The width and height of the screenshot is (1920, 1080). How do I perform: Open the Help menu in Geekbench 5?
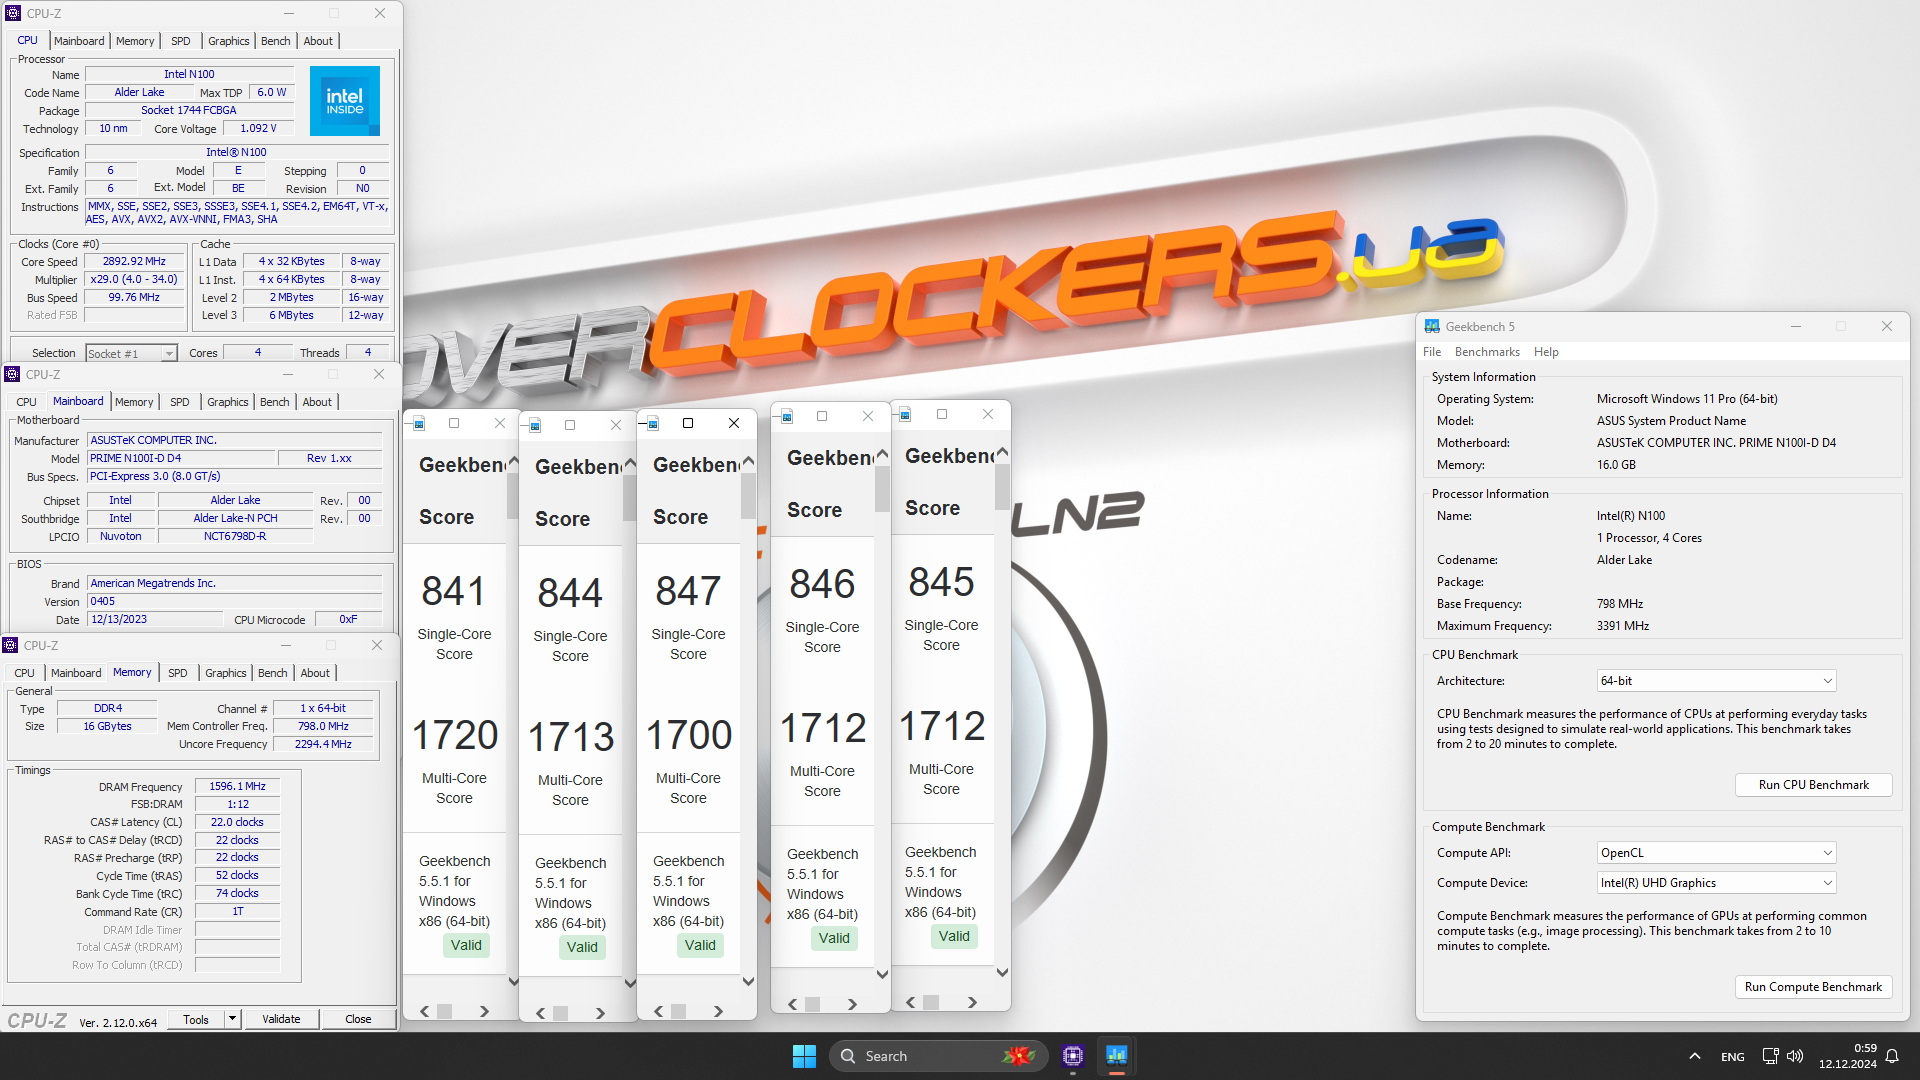pos(1546,352)
